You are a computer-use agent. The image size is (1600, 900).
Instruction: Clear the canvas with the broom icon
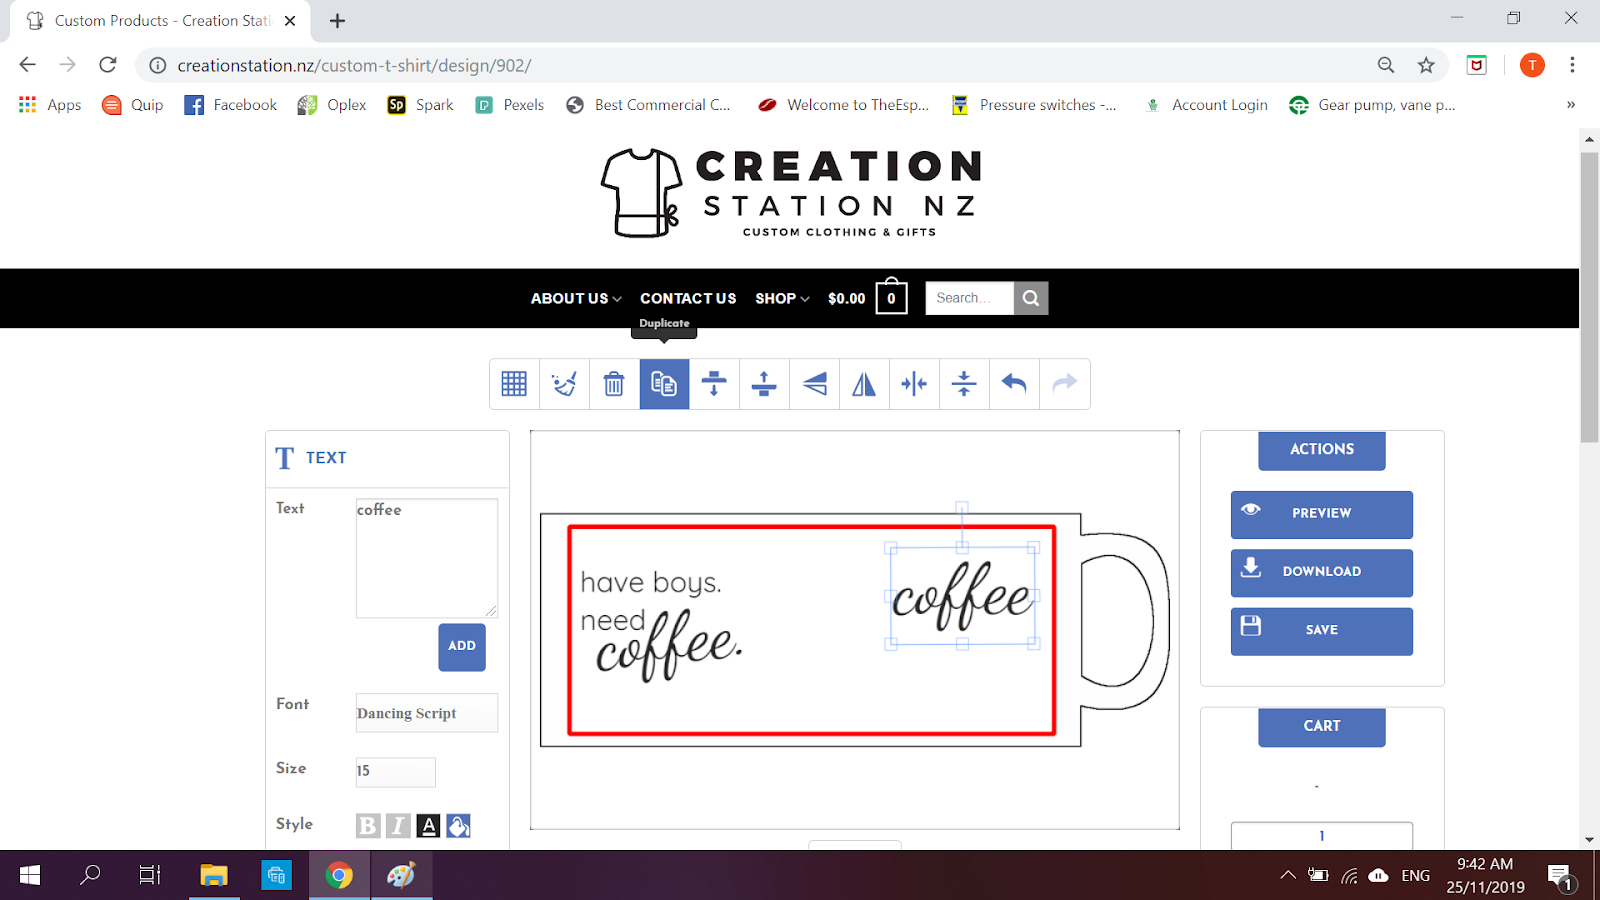564,384
